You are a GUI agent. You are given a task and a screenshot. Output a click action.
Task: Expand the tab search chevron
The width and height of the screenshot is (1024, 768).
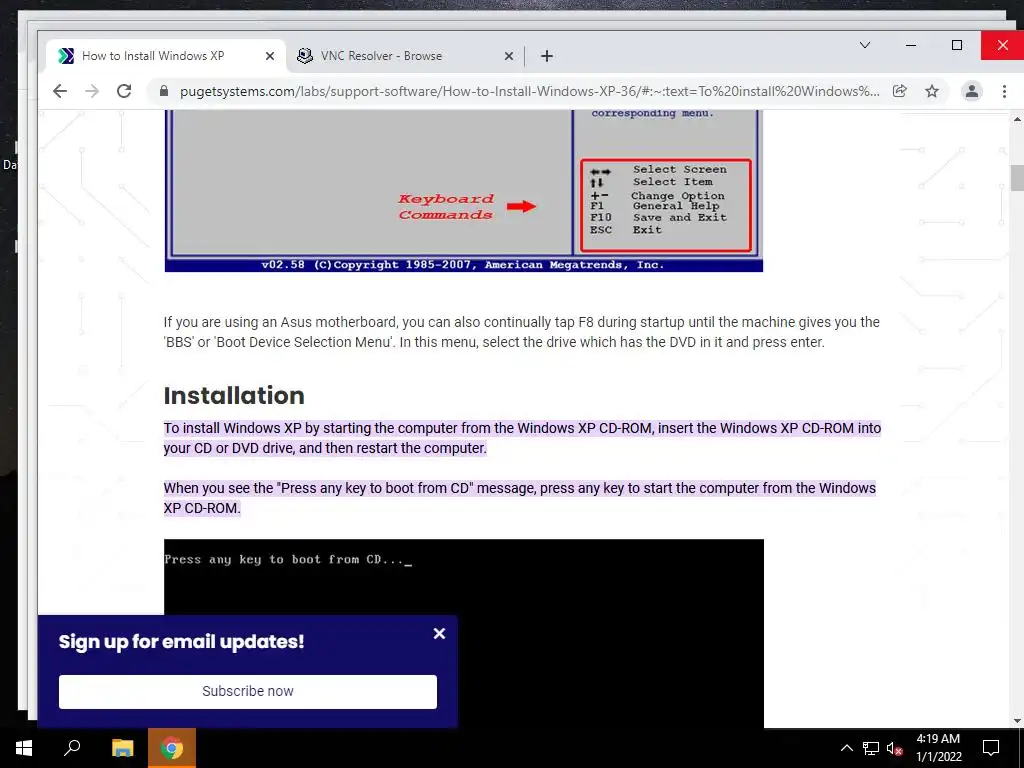click(x=865, y=45)
